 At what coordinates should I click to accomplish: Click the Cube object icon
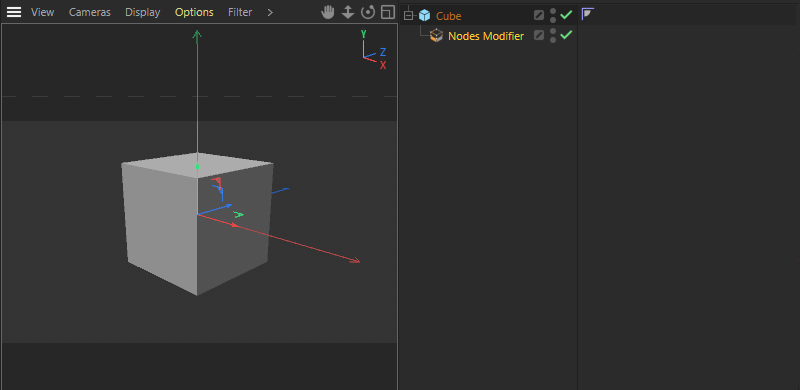click(424, 15)
